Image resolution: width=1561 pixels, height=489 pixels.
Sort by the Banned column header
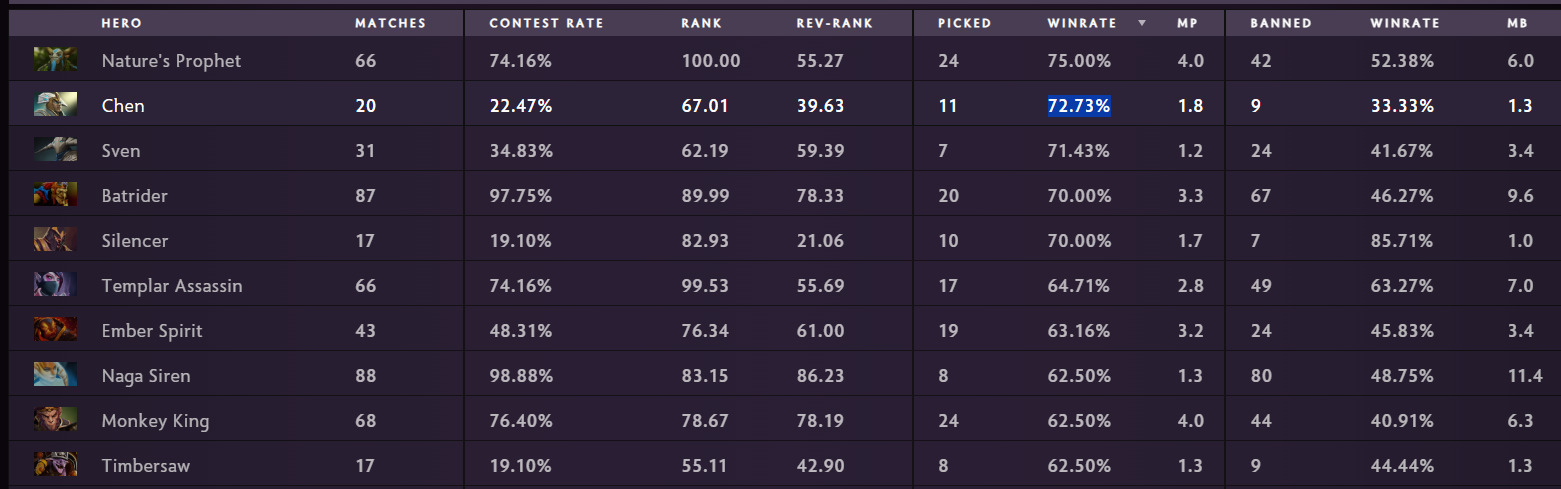pos(1281,23)
